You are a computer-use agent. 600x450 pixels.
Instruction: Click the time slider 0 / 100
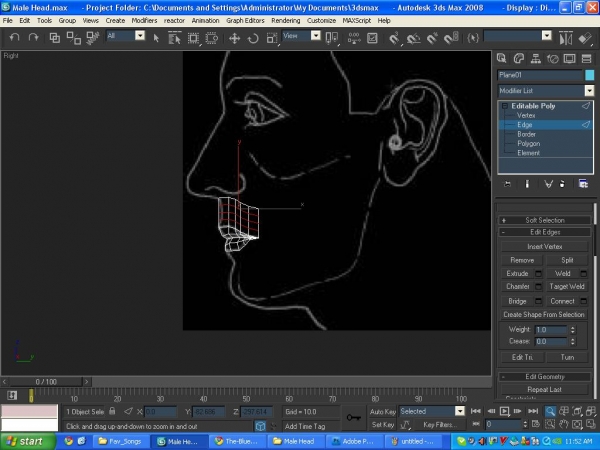tap(46, 382)
